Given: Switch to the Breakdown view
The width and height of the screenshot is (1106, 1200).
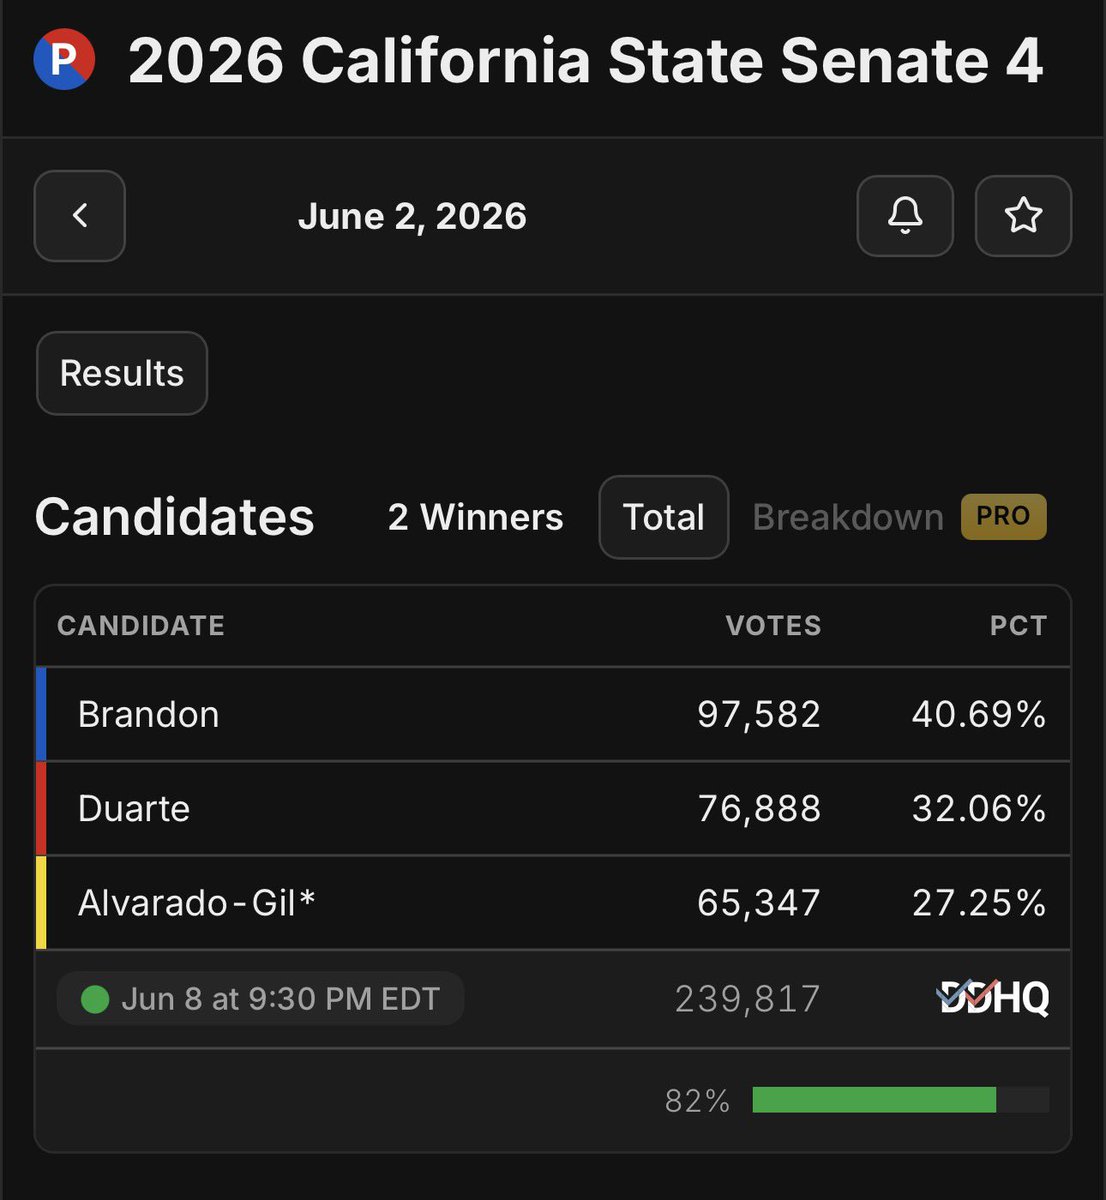Looking at the screenshot, I should [848, 517].
